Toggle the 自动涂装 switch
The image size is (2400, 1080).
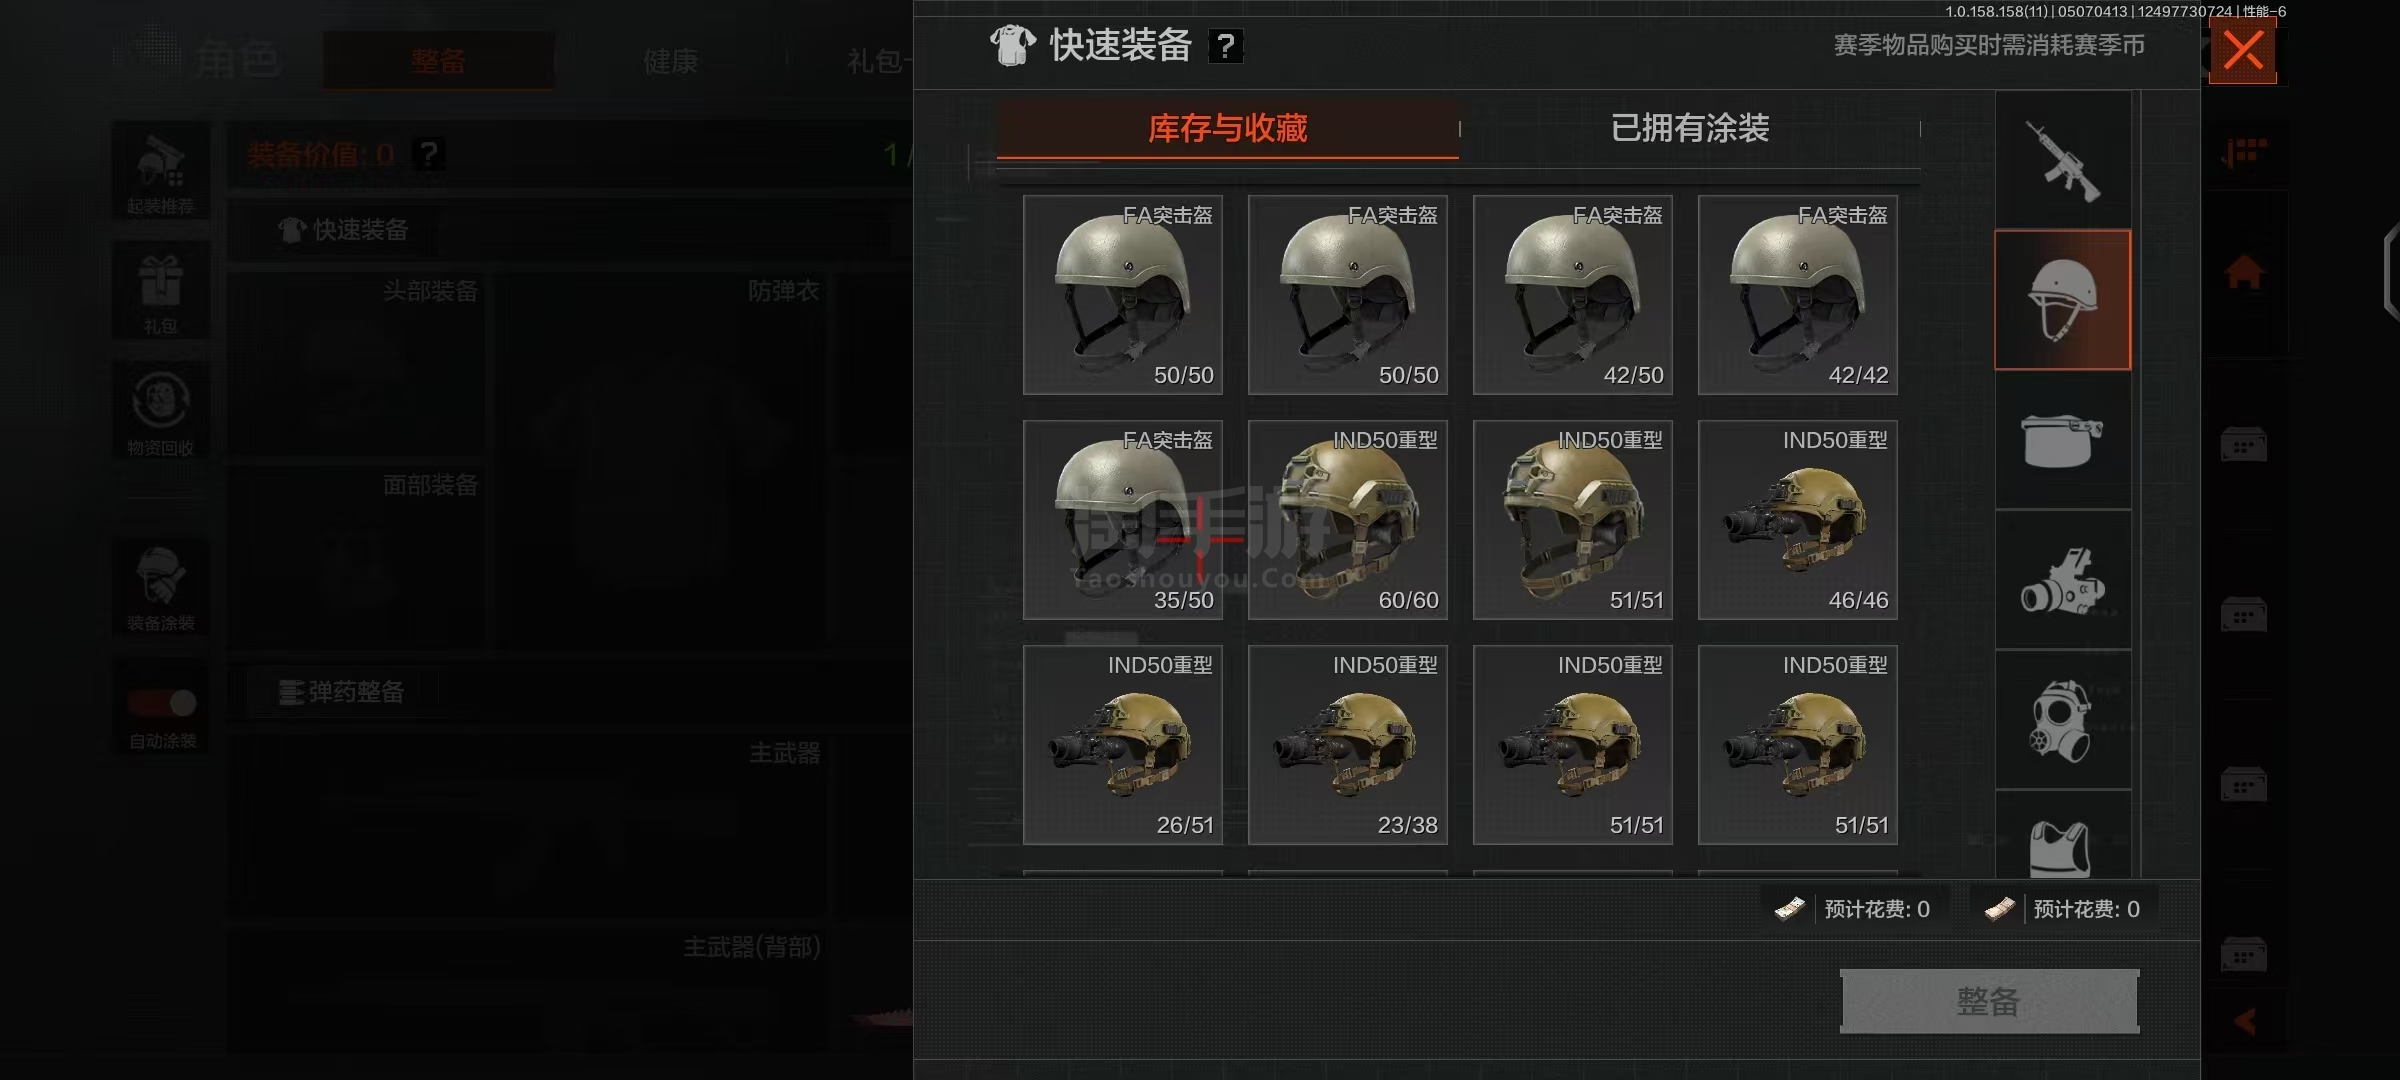[162, 703]
